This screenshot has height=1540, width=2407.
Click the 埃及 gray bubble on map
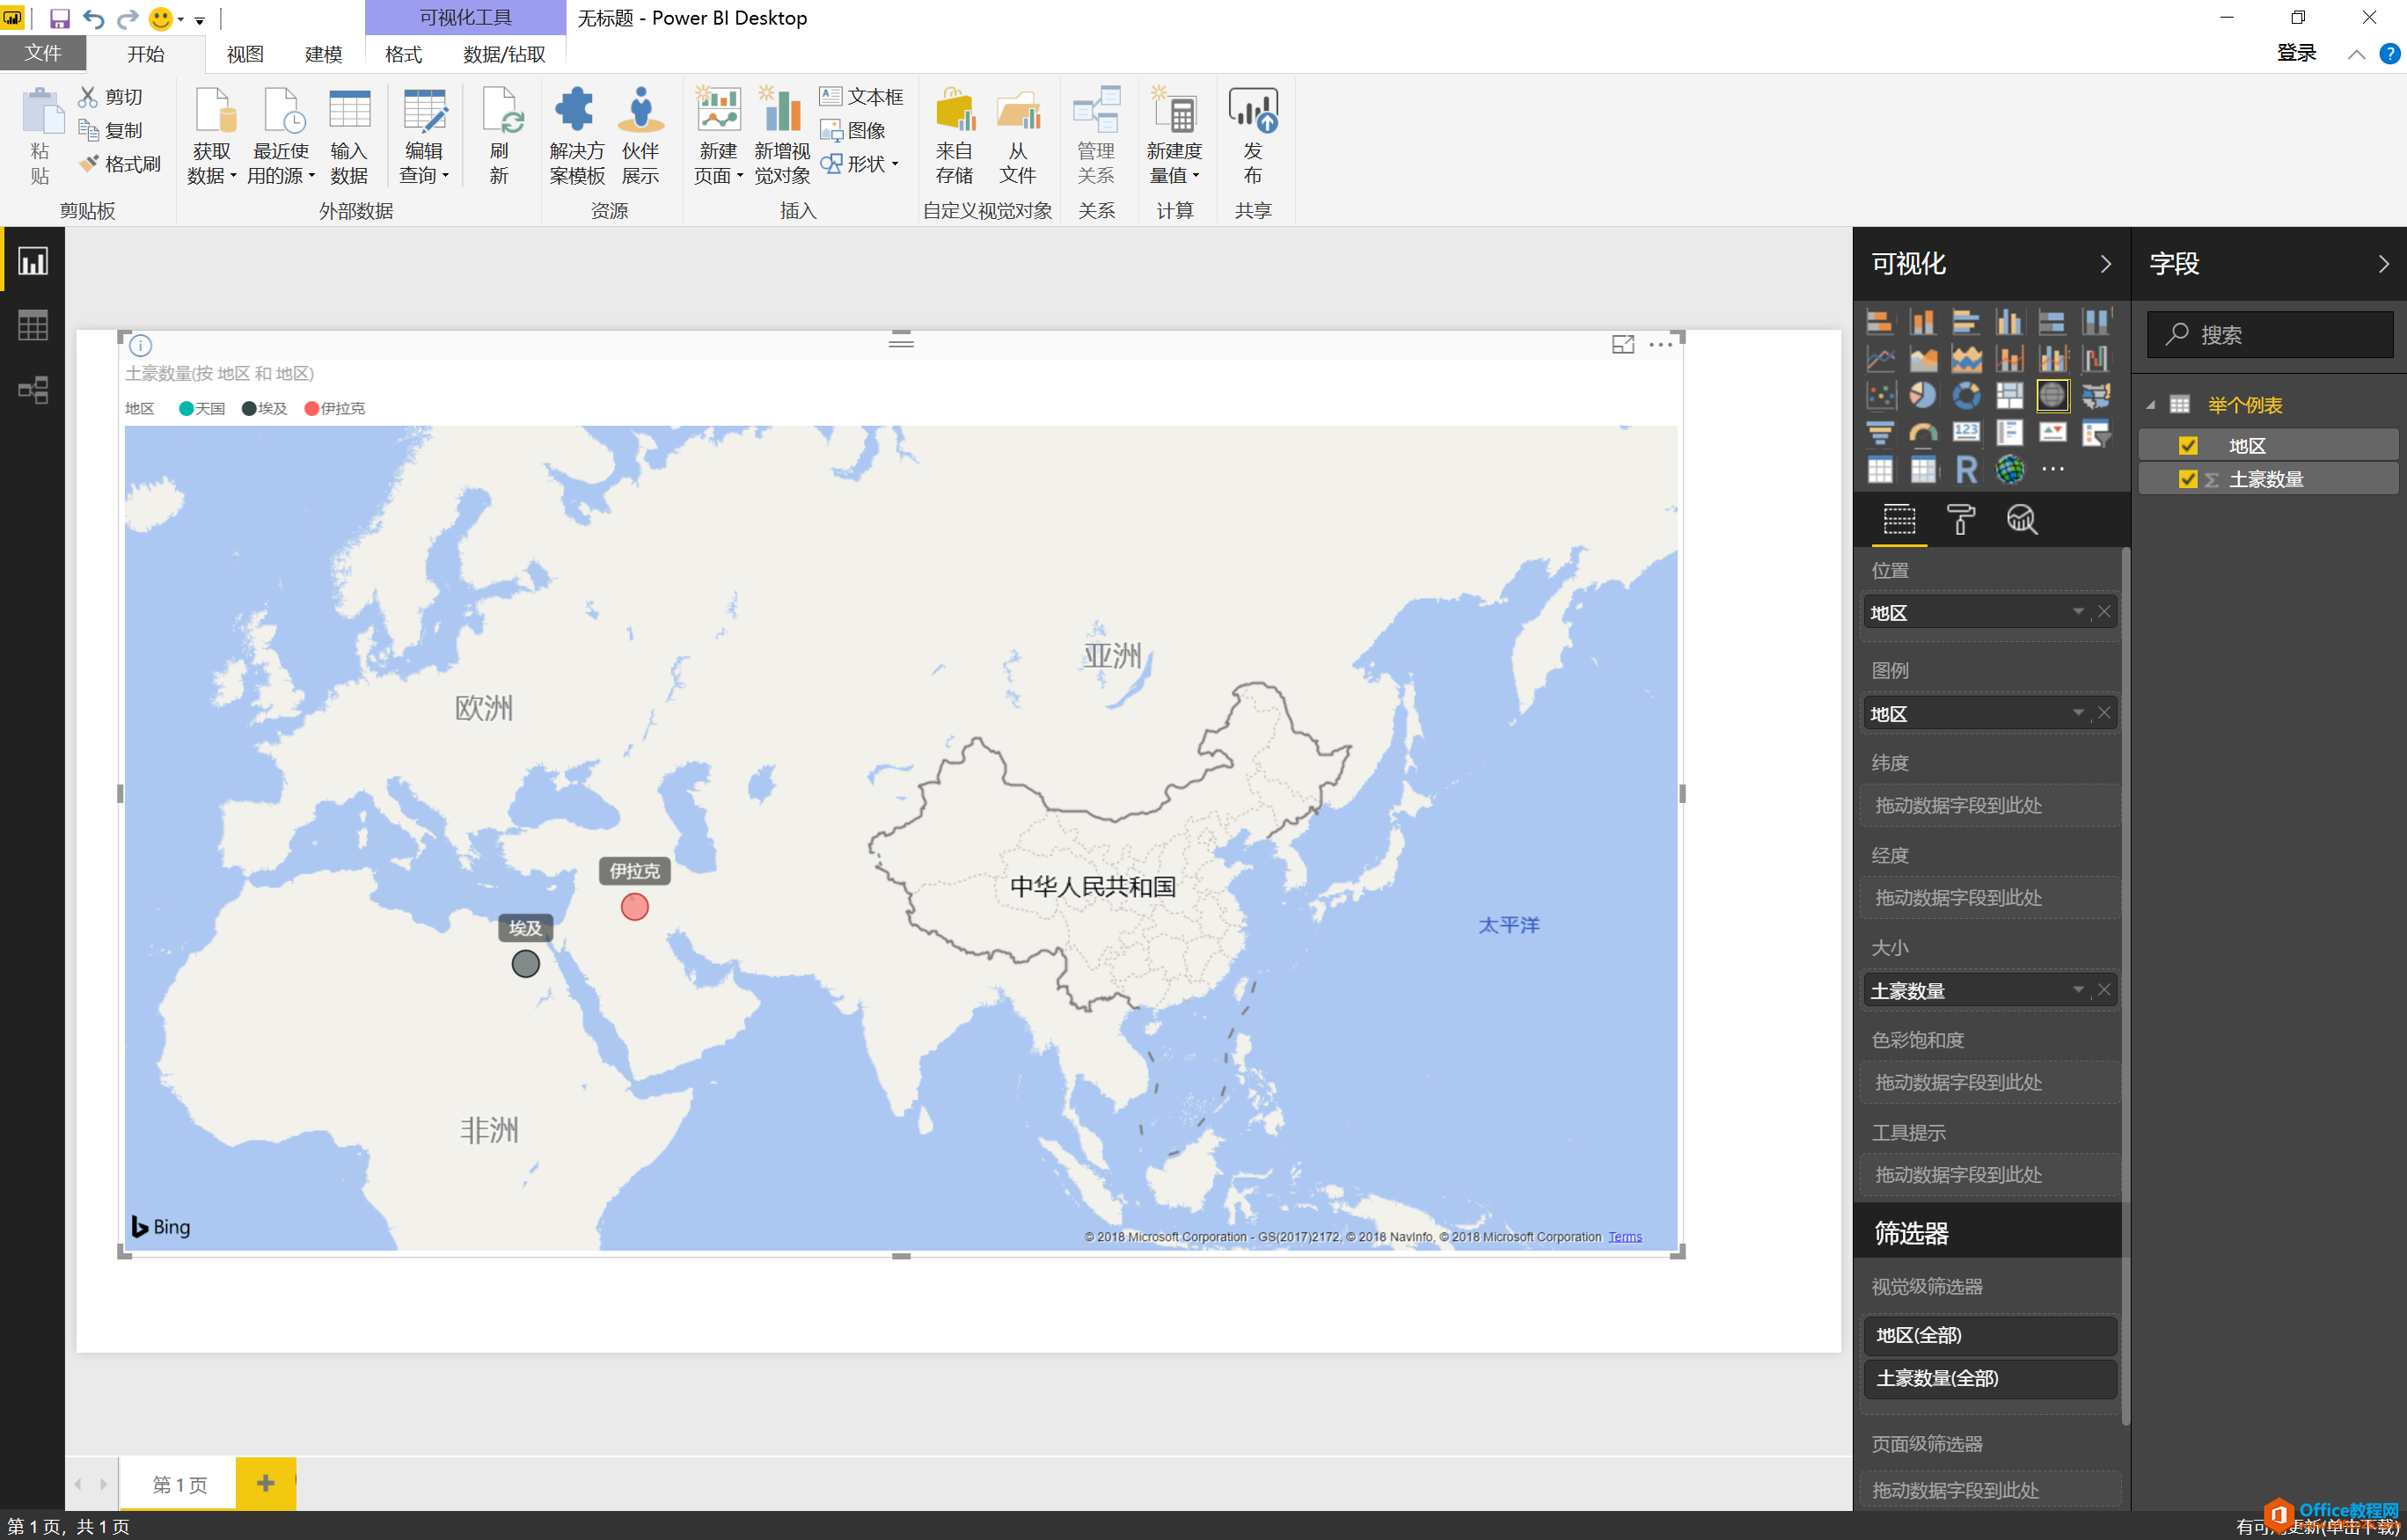526,964
